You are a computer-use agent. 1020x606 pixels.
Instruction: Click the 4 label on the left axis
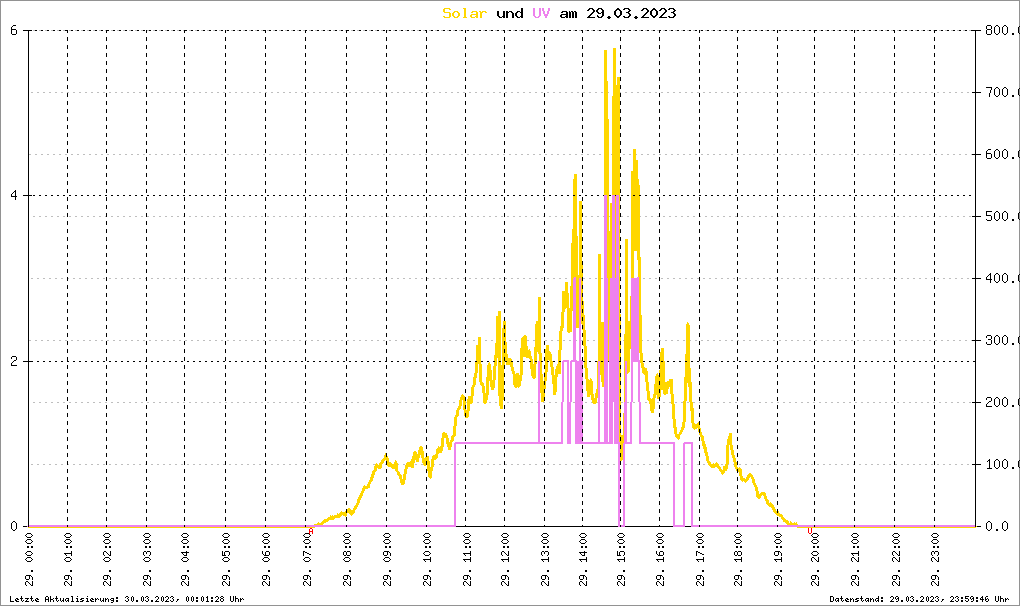(14, 196)
